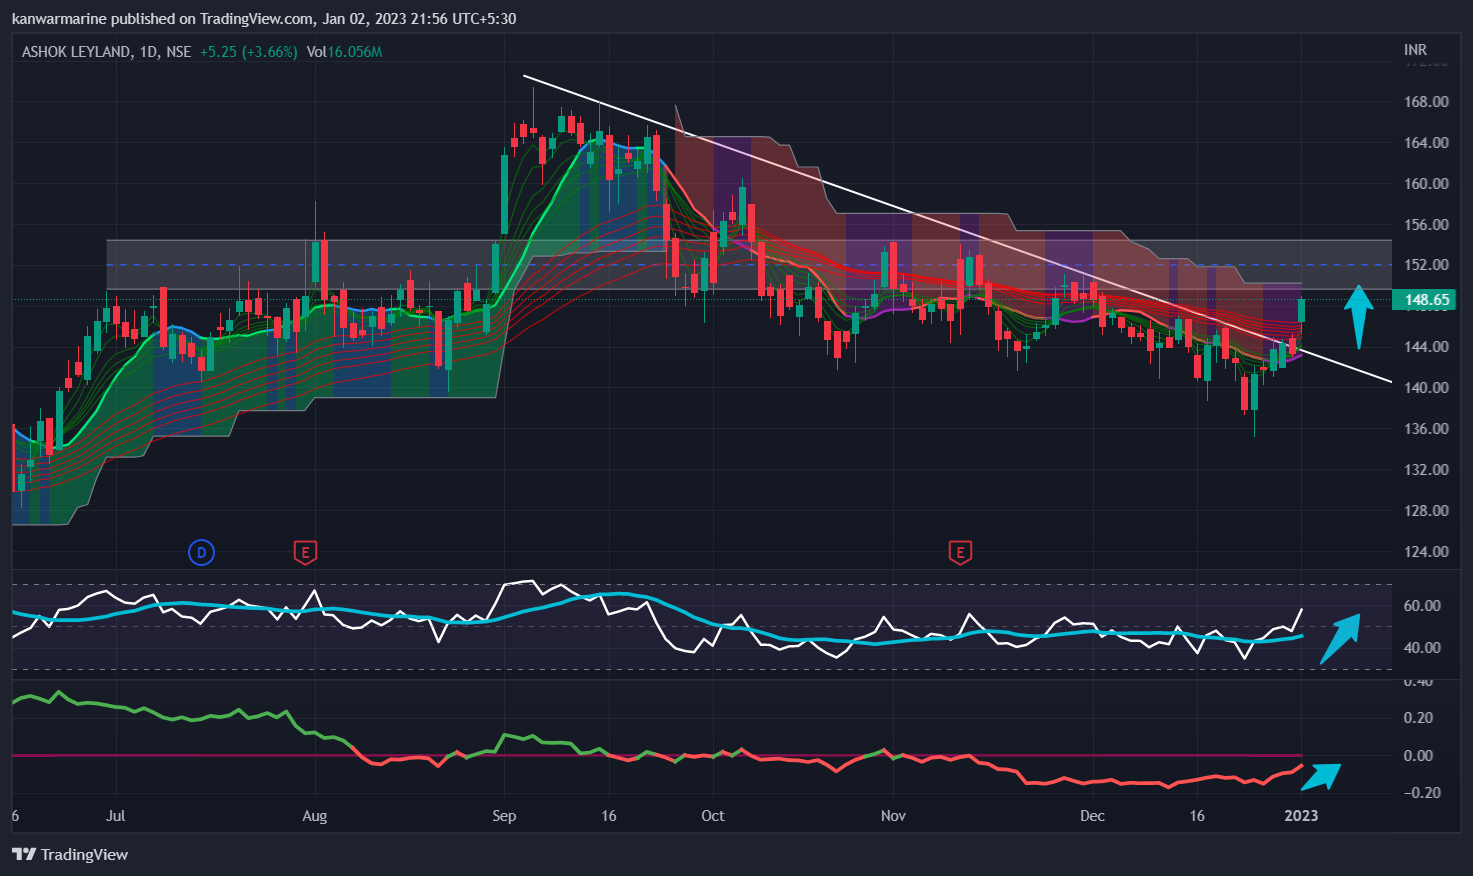Click the ASHOK LEYLAND symbol title

(76, 52)
